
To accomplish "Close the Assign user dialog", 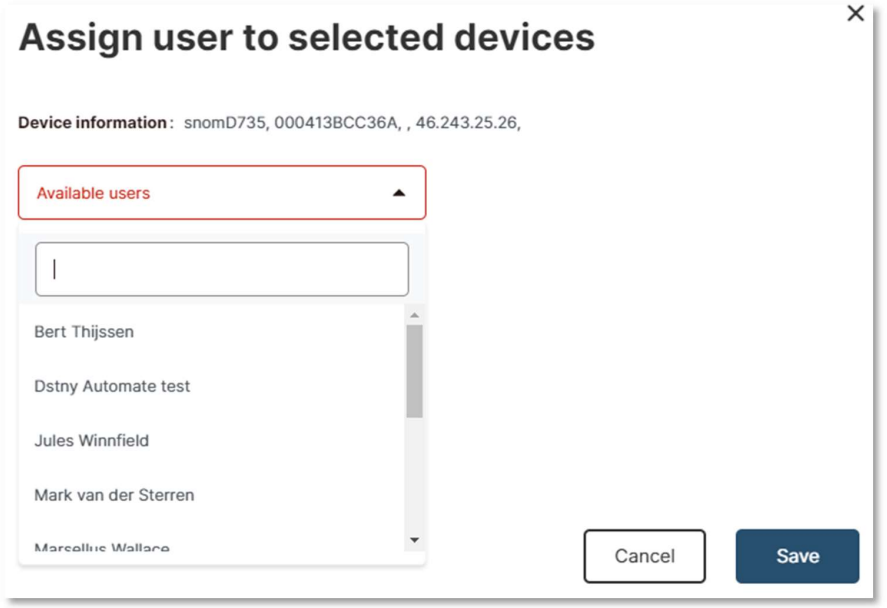I will pos(855,13).
